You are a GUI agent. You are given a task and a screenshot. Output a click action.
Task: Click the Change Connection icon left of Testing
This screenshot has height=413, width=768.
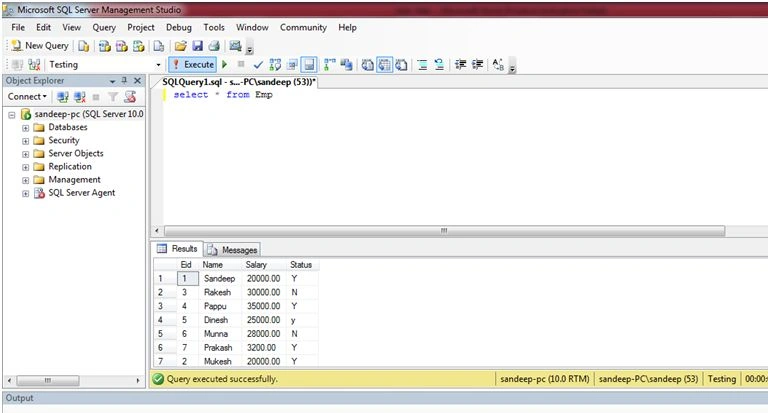(x=34, y=65)
